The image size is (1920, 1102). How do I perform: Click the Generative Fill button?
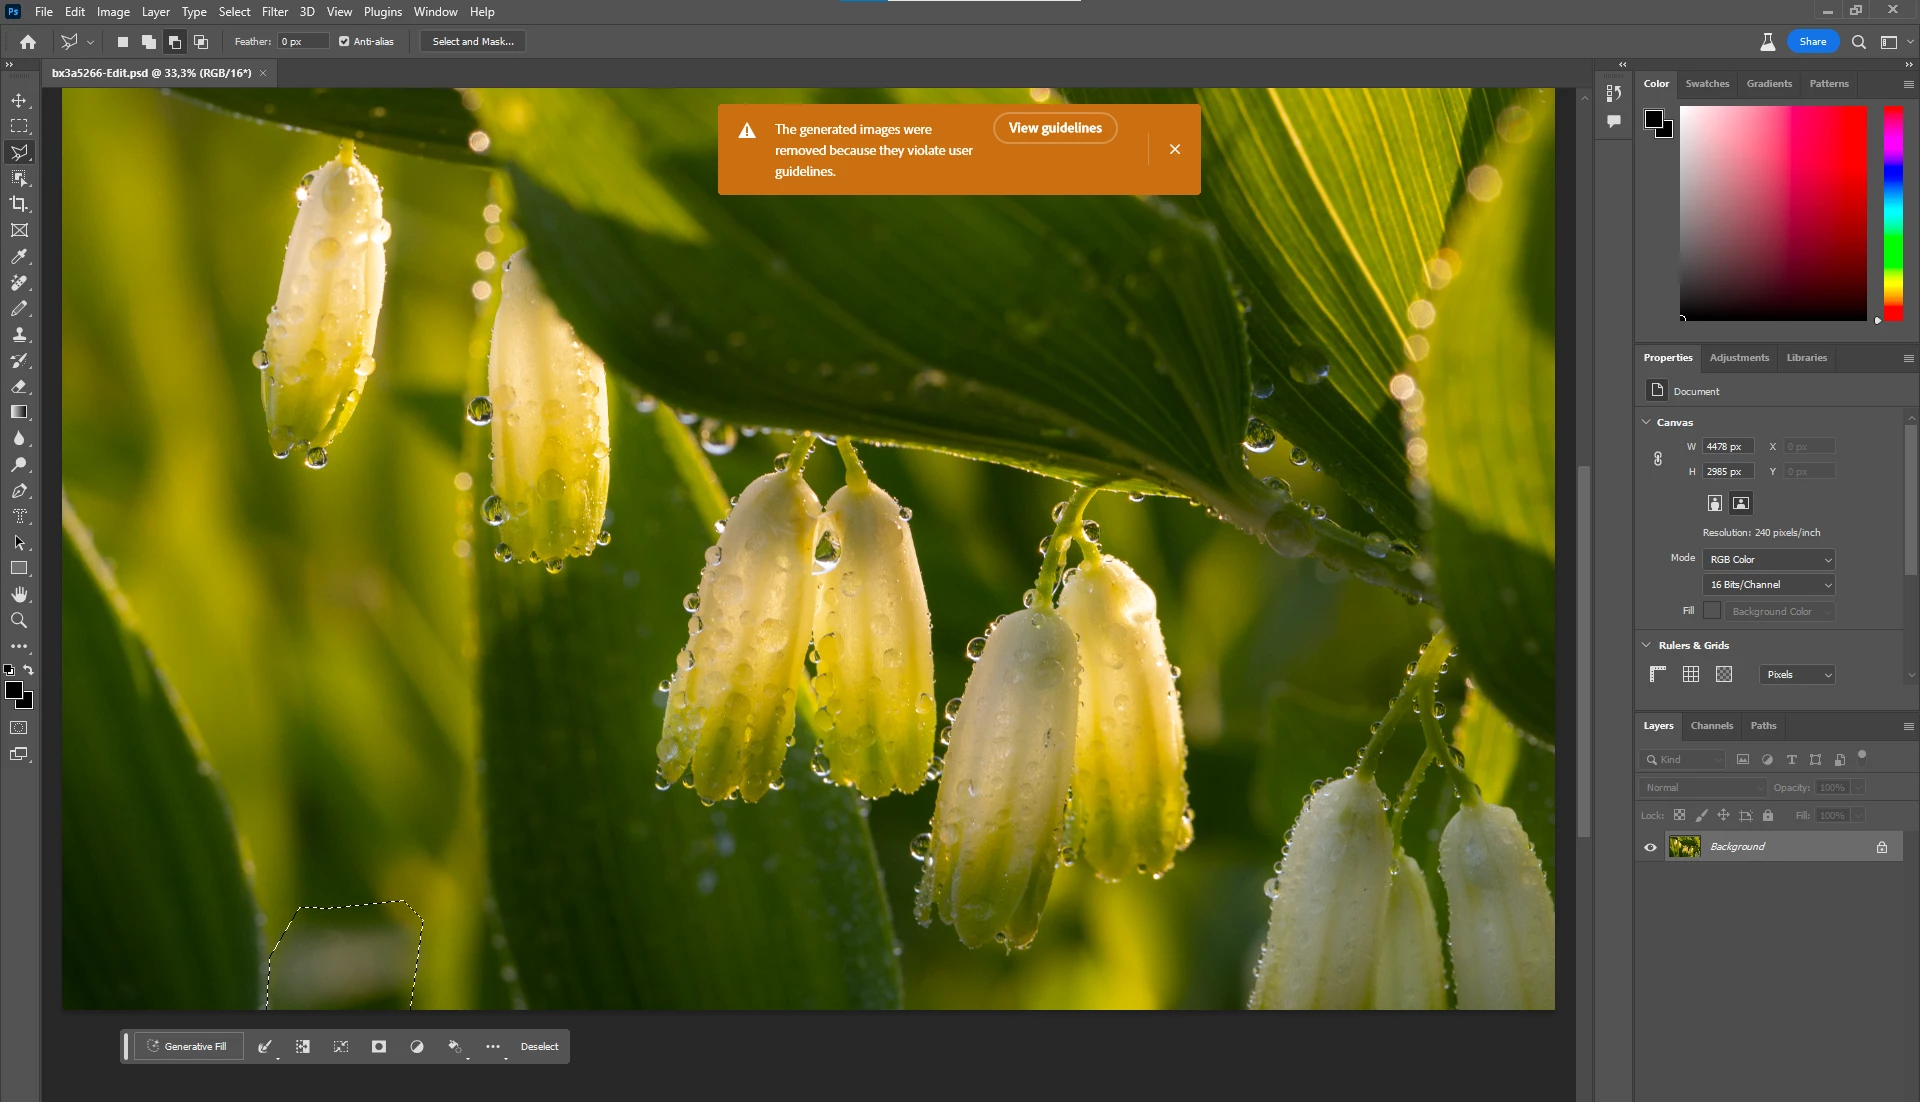click(x=187, y=1047)
